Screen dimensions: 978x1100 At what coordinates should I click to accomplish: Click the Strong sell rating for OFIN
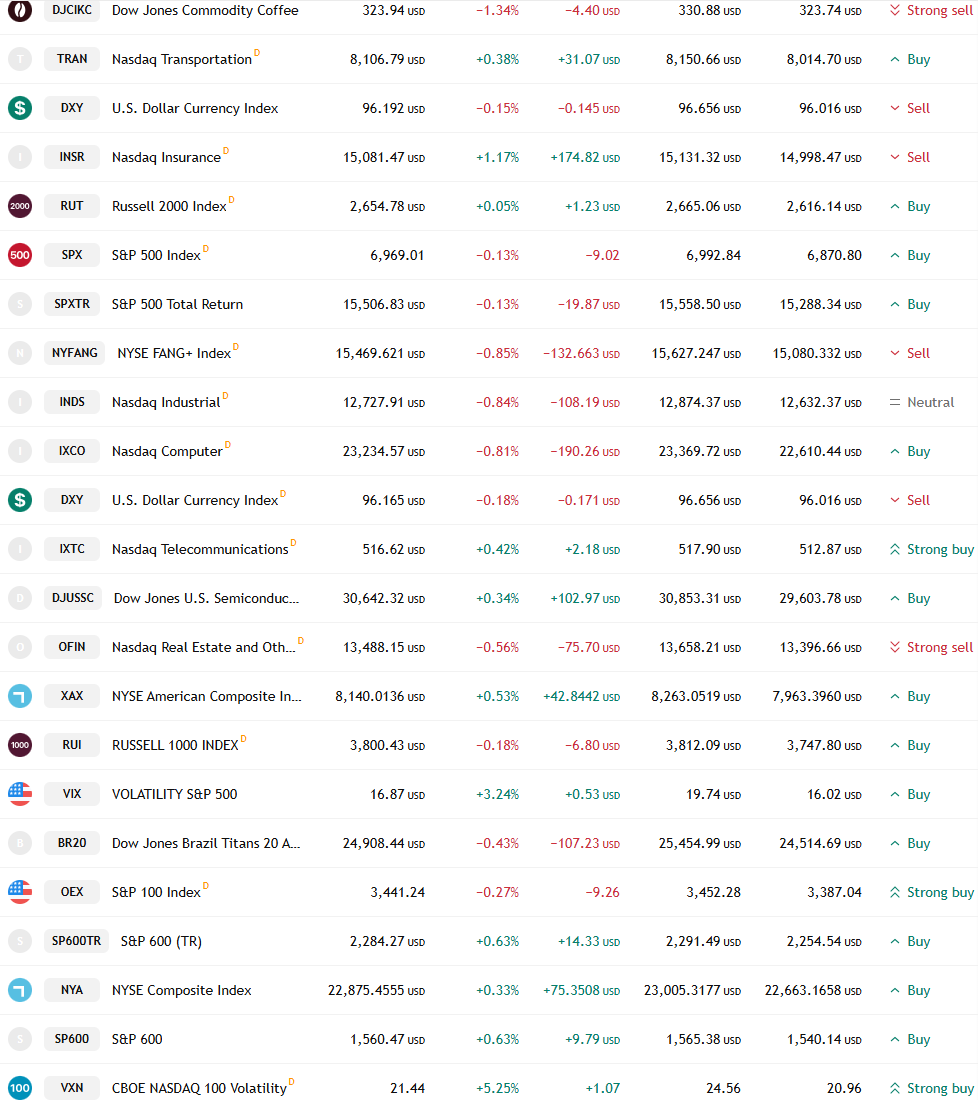coord(931,648)
